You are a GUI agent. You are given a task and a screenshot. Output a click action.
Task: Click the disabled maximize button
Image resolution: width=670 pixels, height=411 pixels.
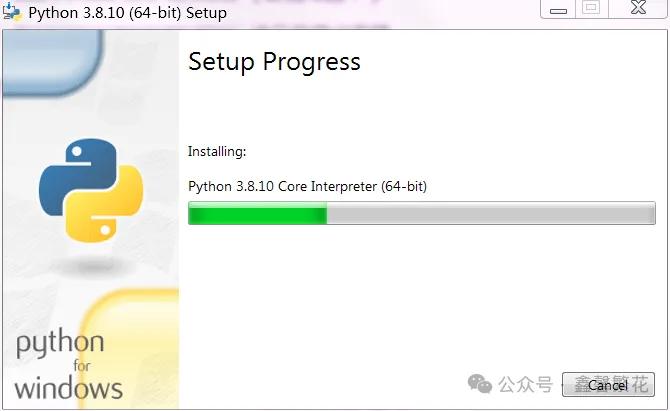[x=591, y=10]
